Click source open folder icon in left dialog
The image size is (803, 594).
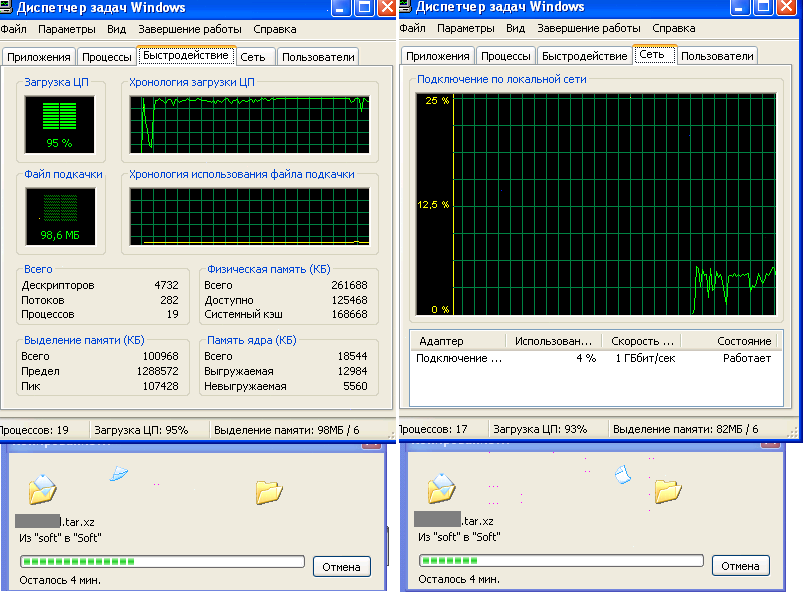43,489
